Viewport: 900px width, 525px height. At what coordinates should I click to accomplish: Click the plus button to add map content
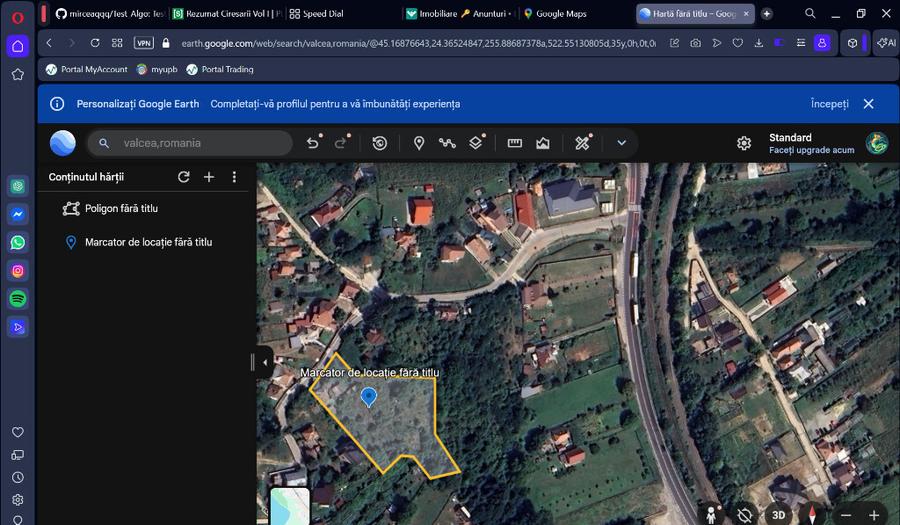209,177
